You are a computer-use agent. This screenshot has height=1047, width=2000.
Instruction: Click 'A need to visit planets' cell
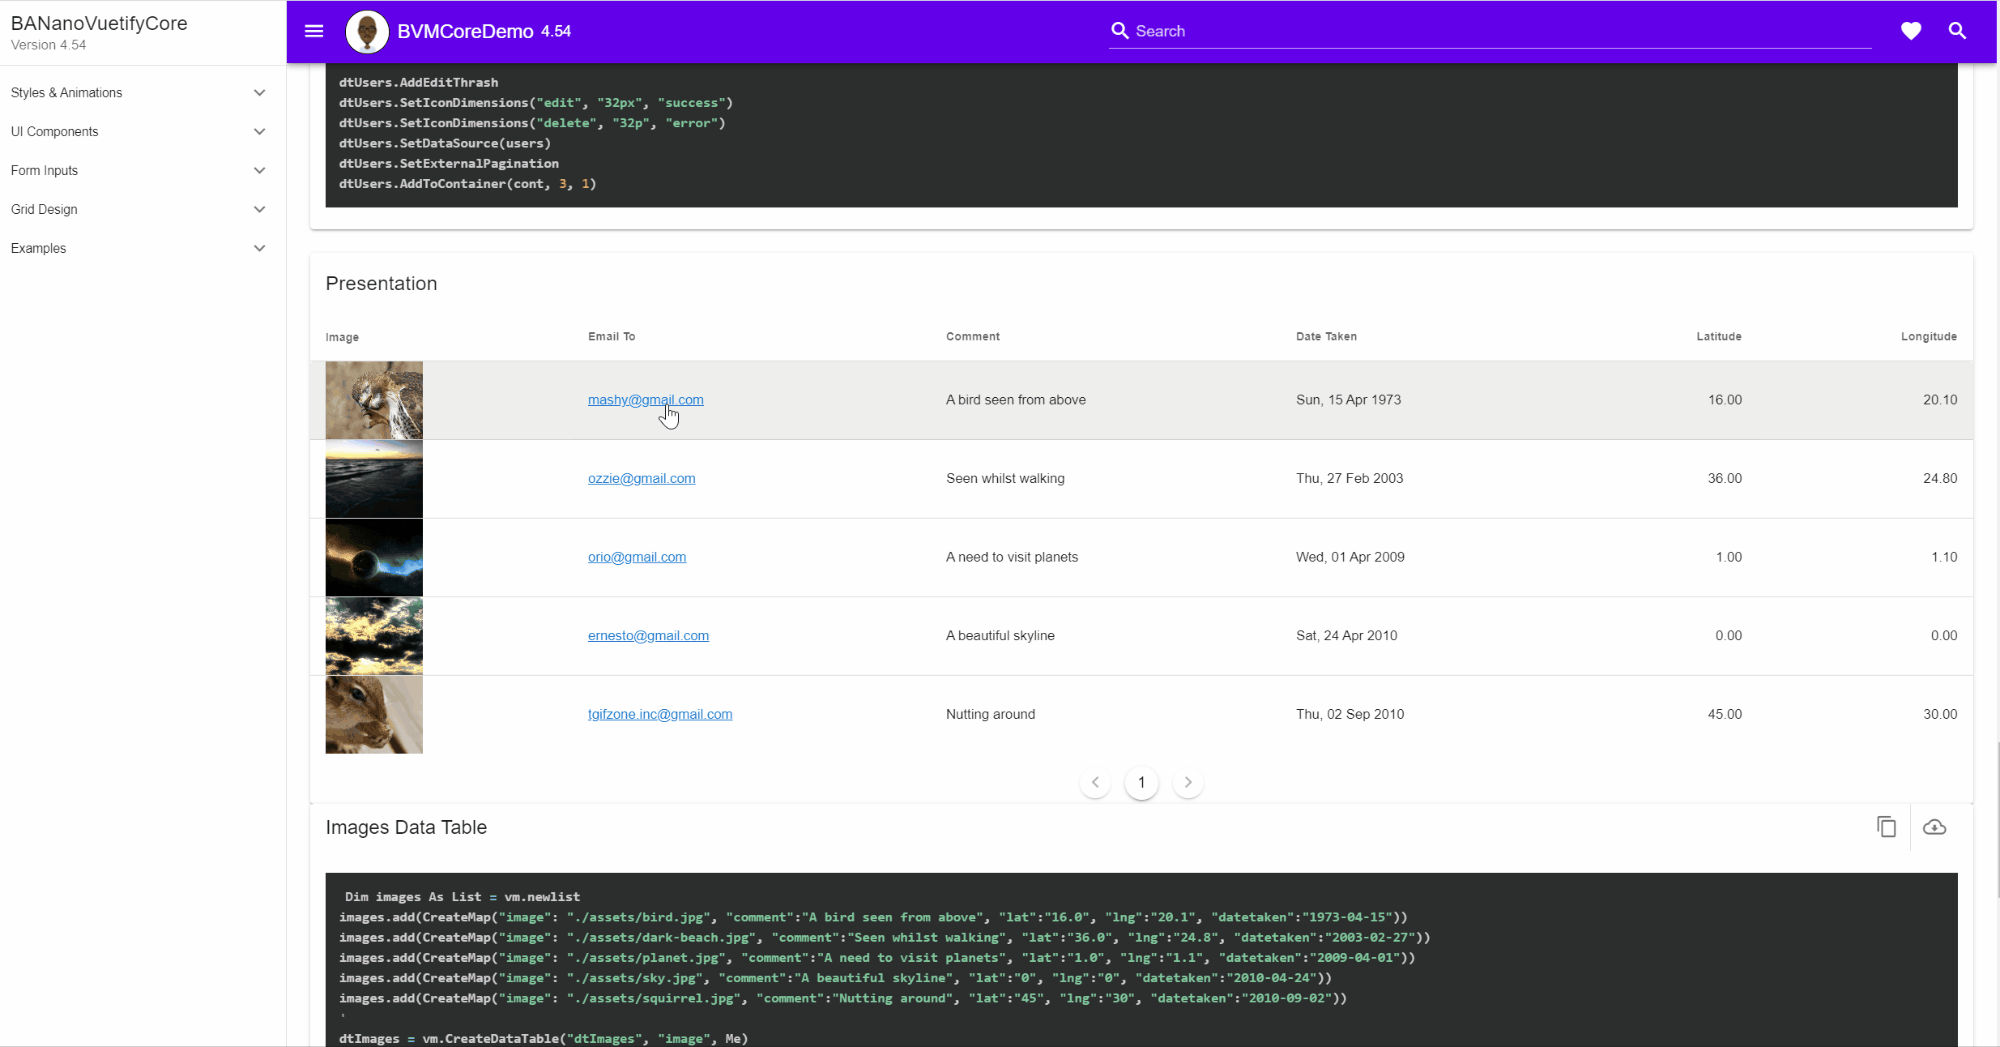point(1012,557)
